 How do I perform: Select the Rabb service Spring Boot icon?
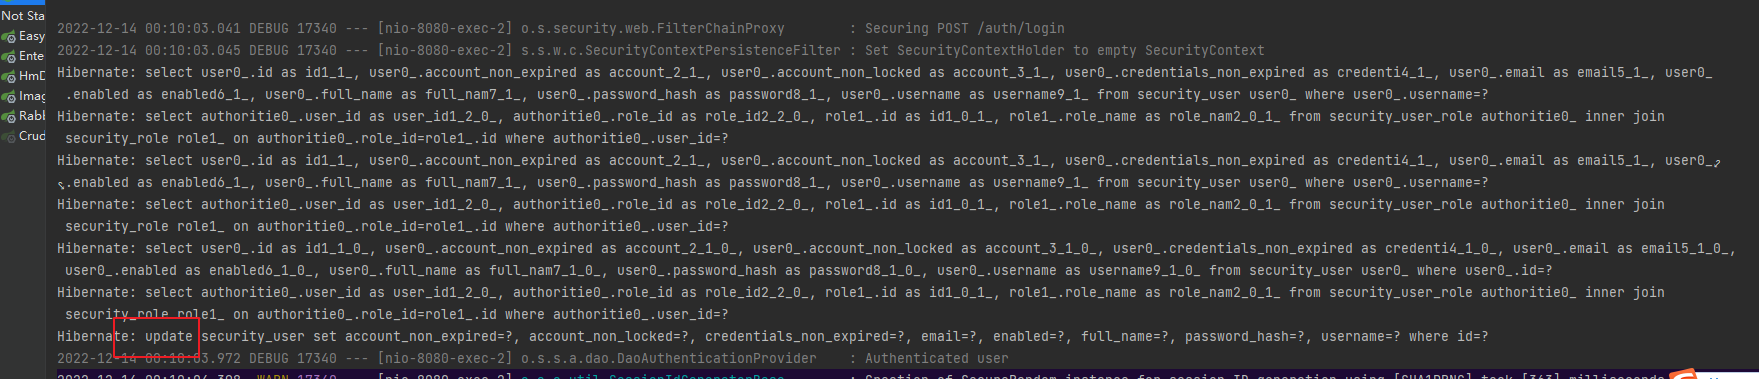pos(8,117)
